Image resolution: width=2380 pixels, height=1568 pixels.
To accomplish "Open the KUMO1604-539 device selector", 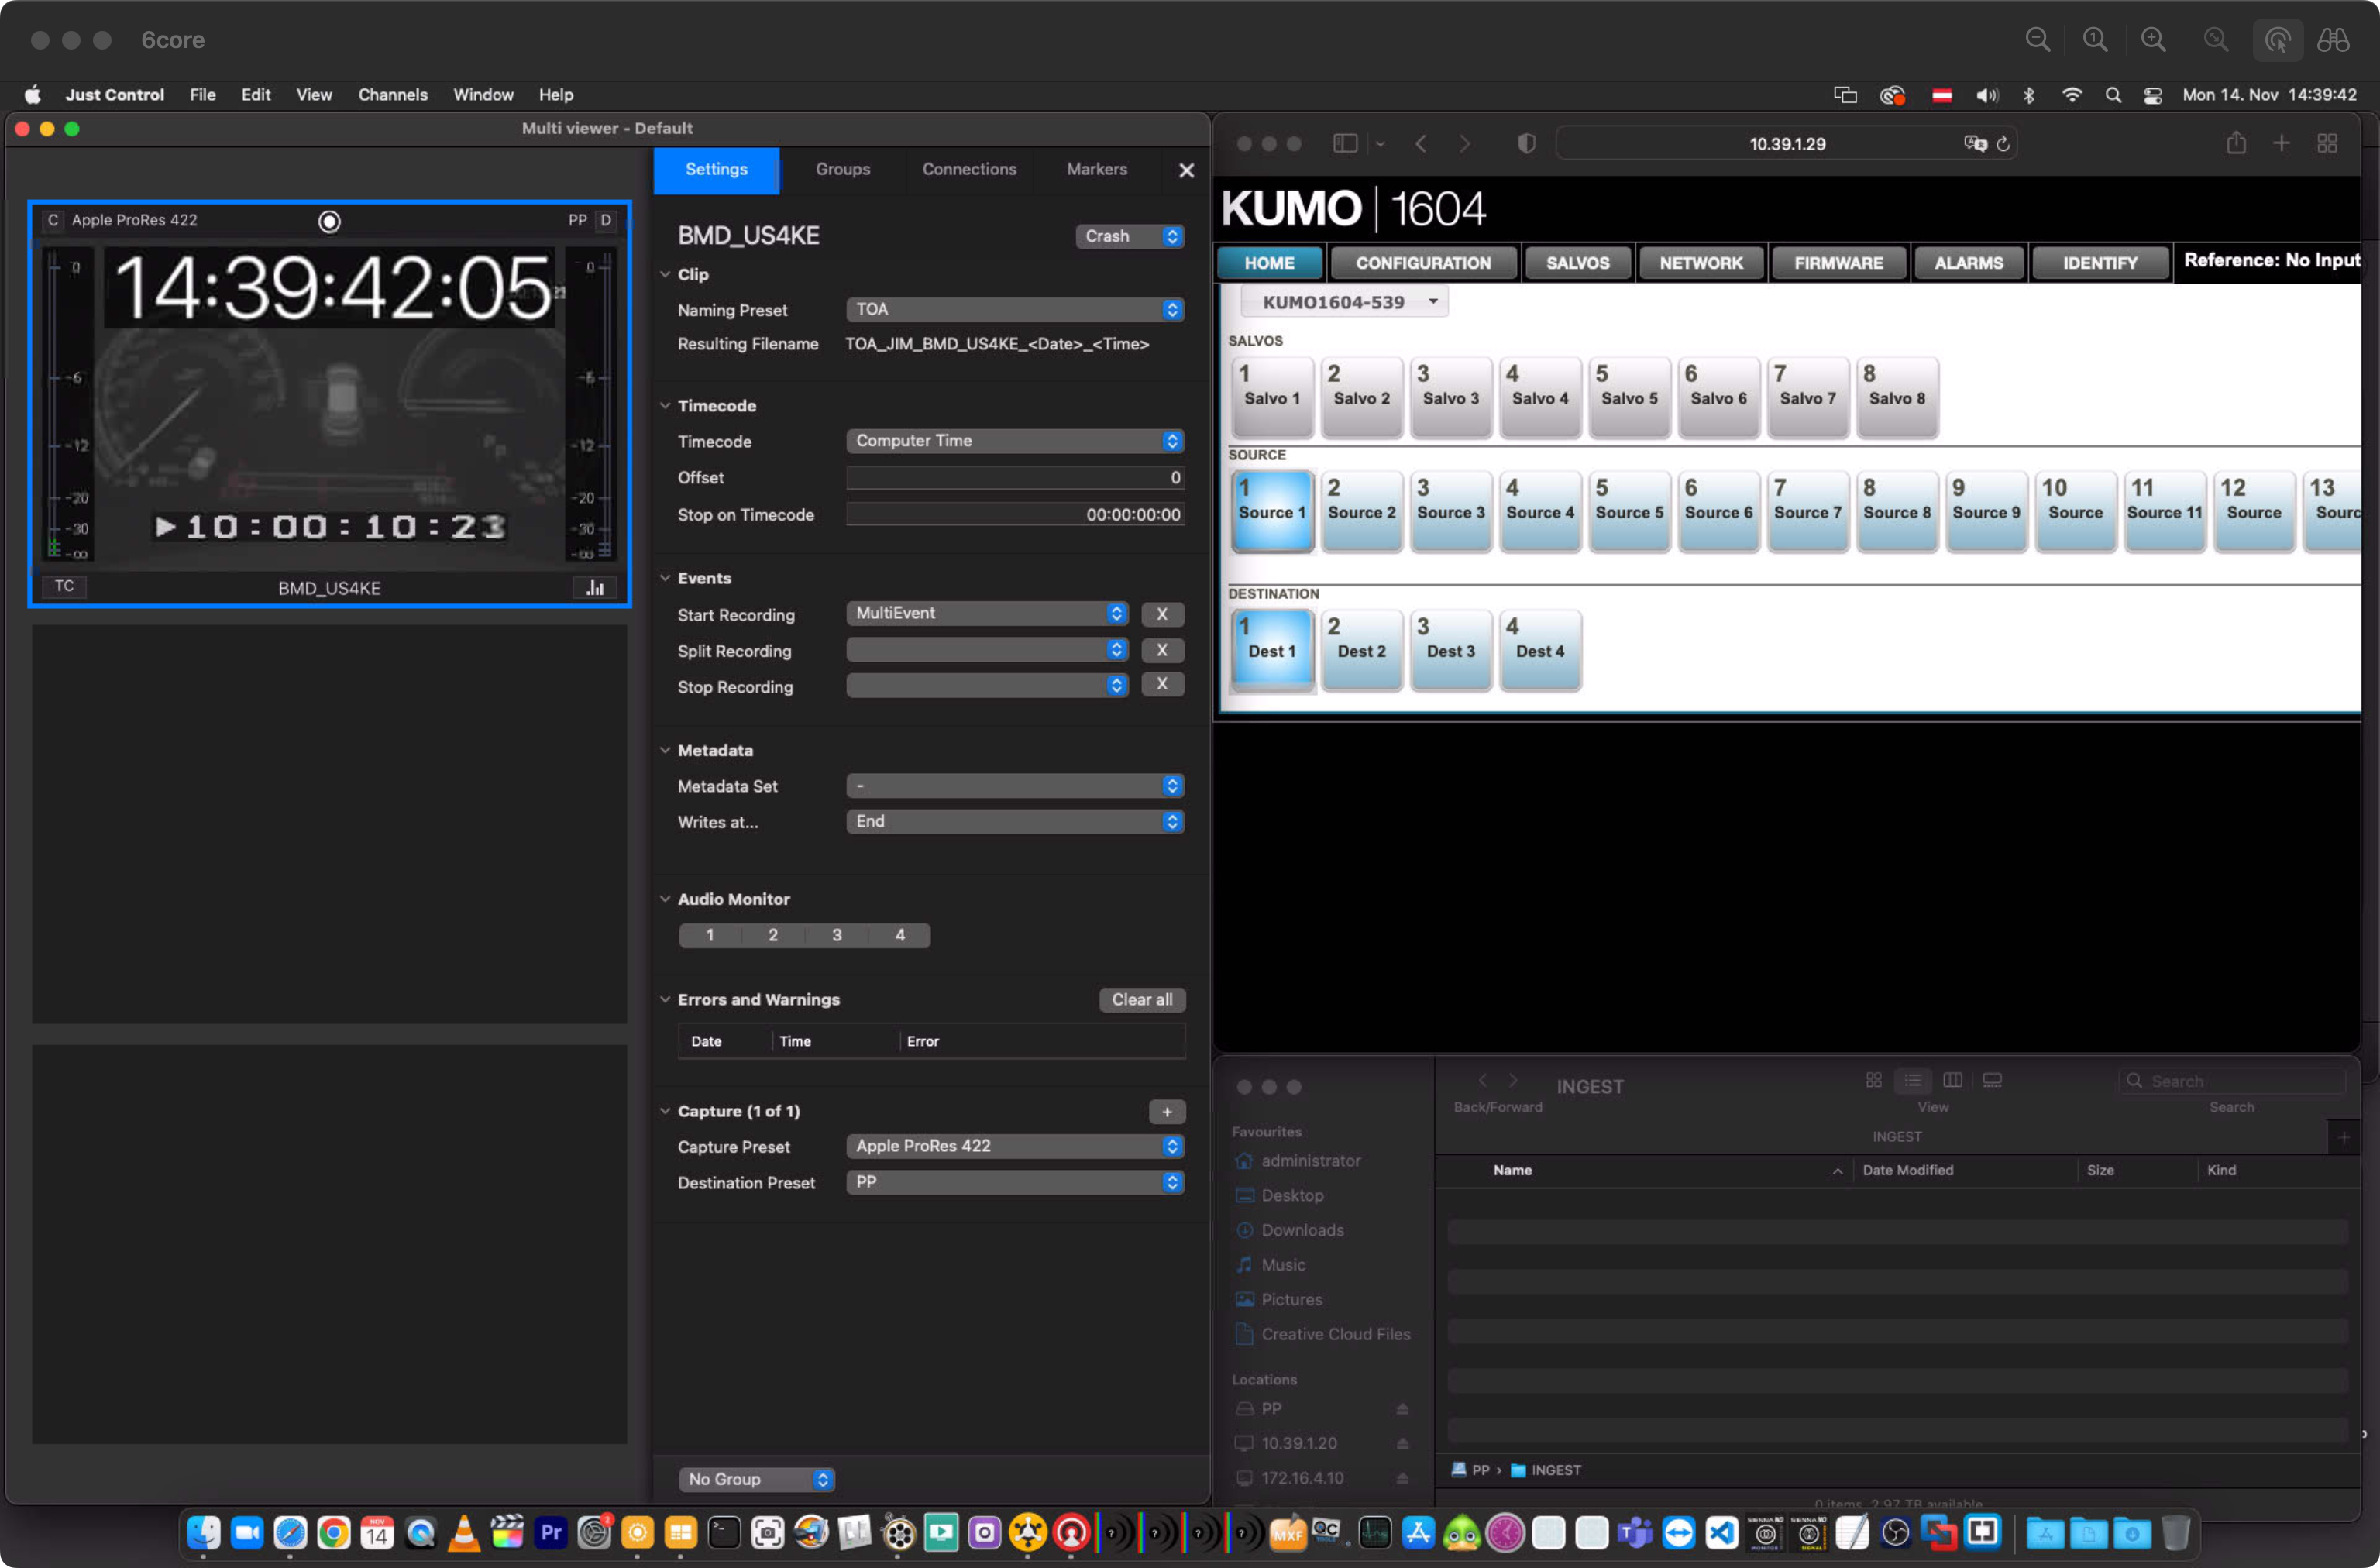I will pyautogui.click(x=1345, y=301).
